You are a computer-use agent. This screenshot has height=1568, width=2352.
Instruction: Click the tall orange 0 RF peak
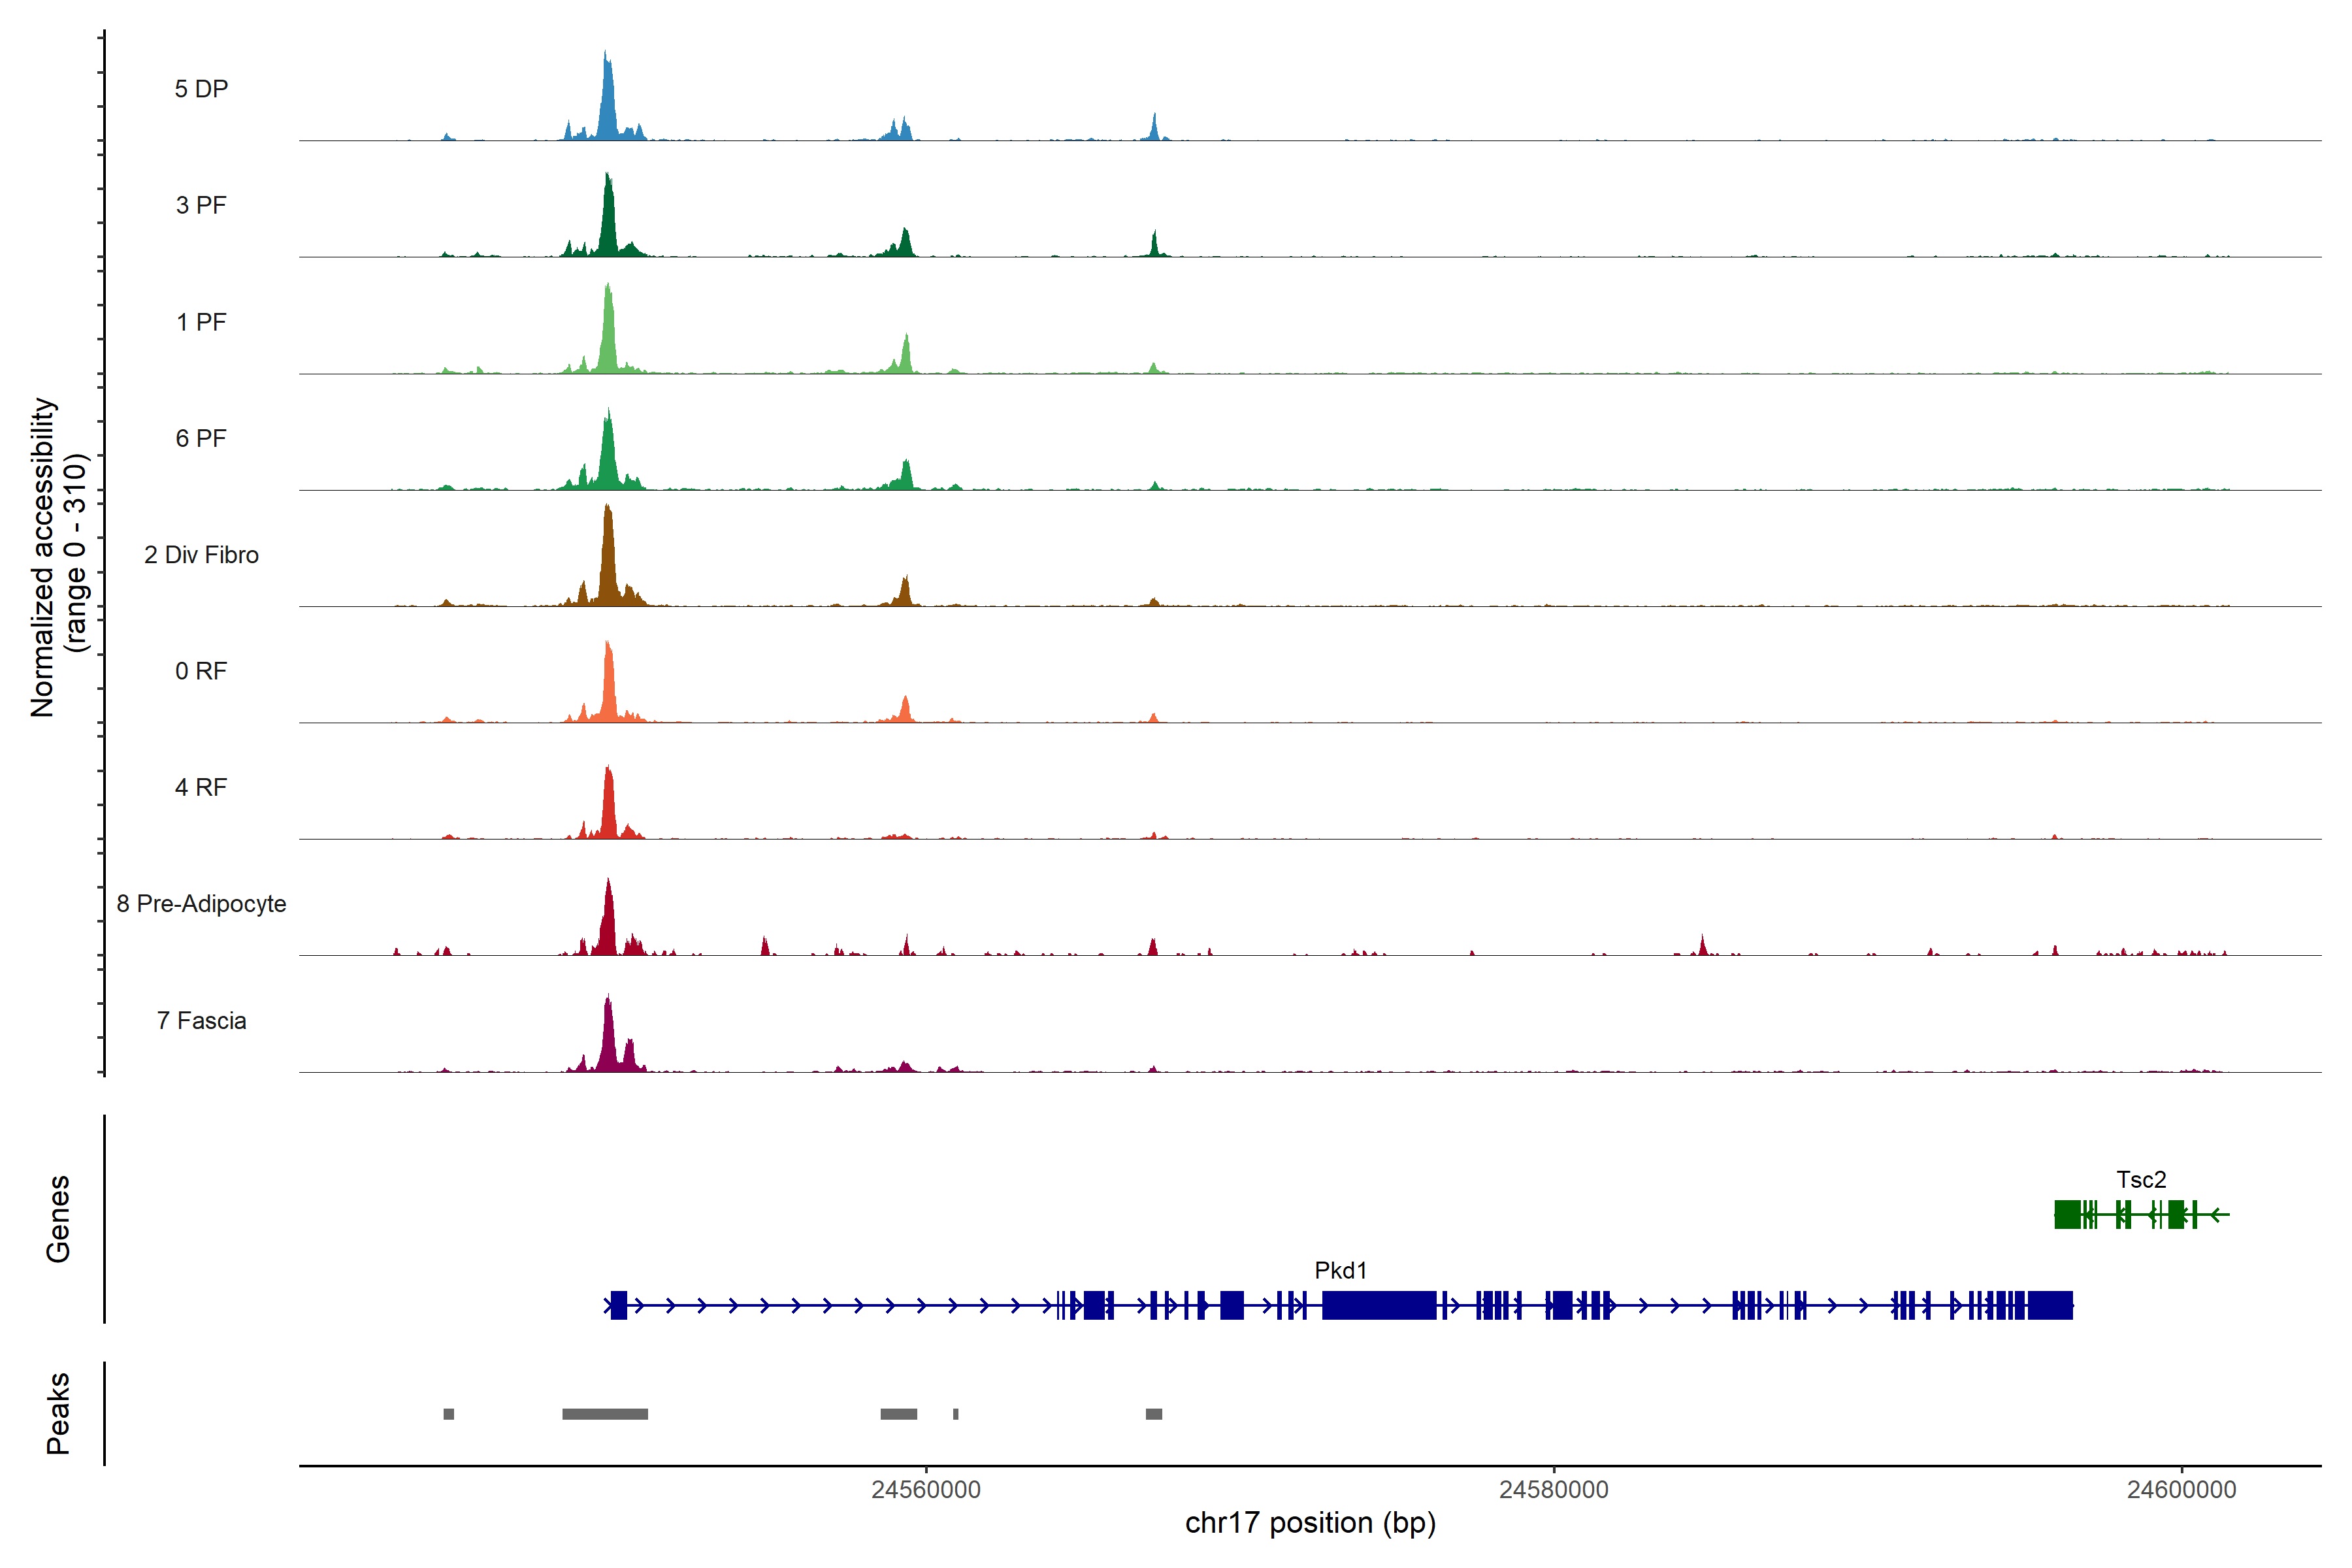608,685
